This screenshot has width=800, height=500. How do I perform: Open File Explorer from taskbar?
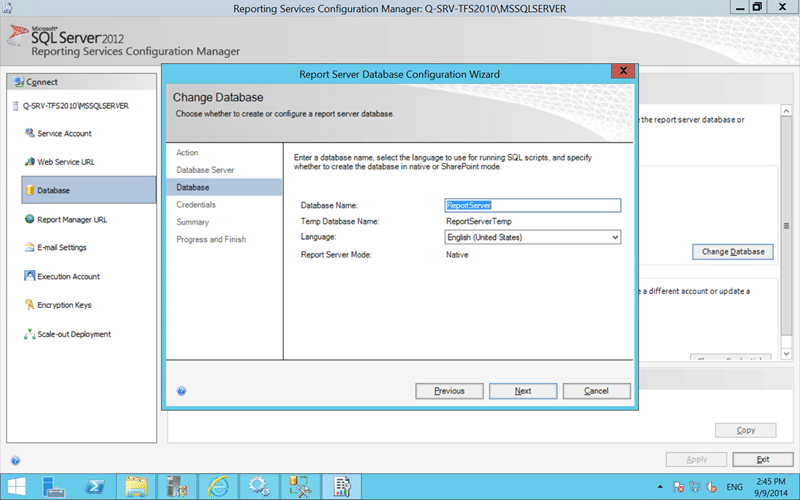coord(136,487)
